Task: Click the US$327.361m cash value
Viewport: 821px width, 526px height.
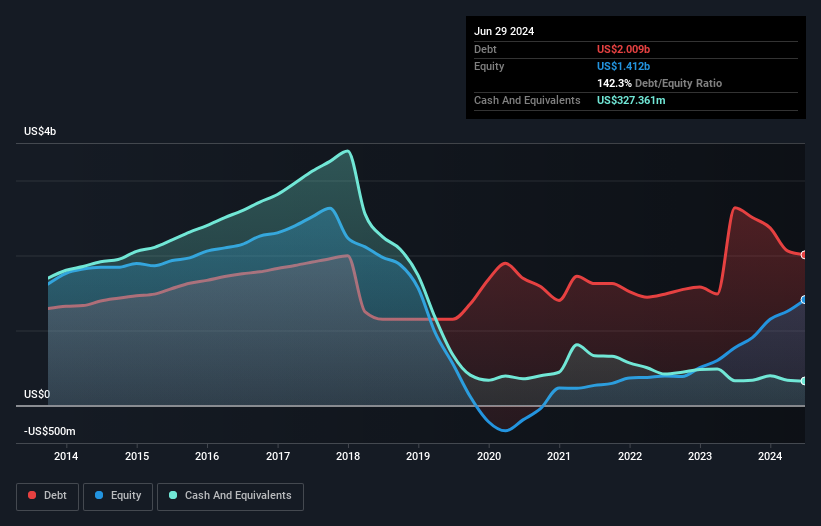Action: click(x=631, y=100)
